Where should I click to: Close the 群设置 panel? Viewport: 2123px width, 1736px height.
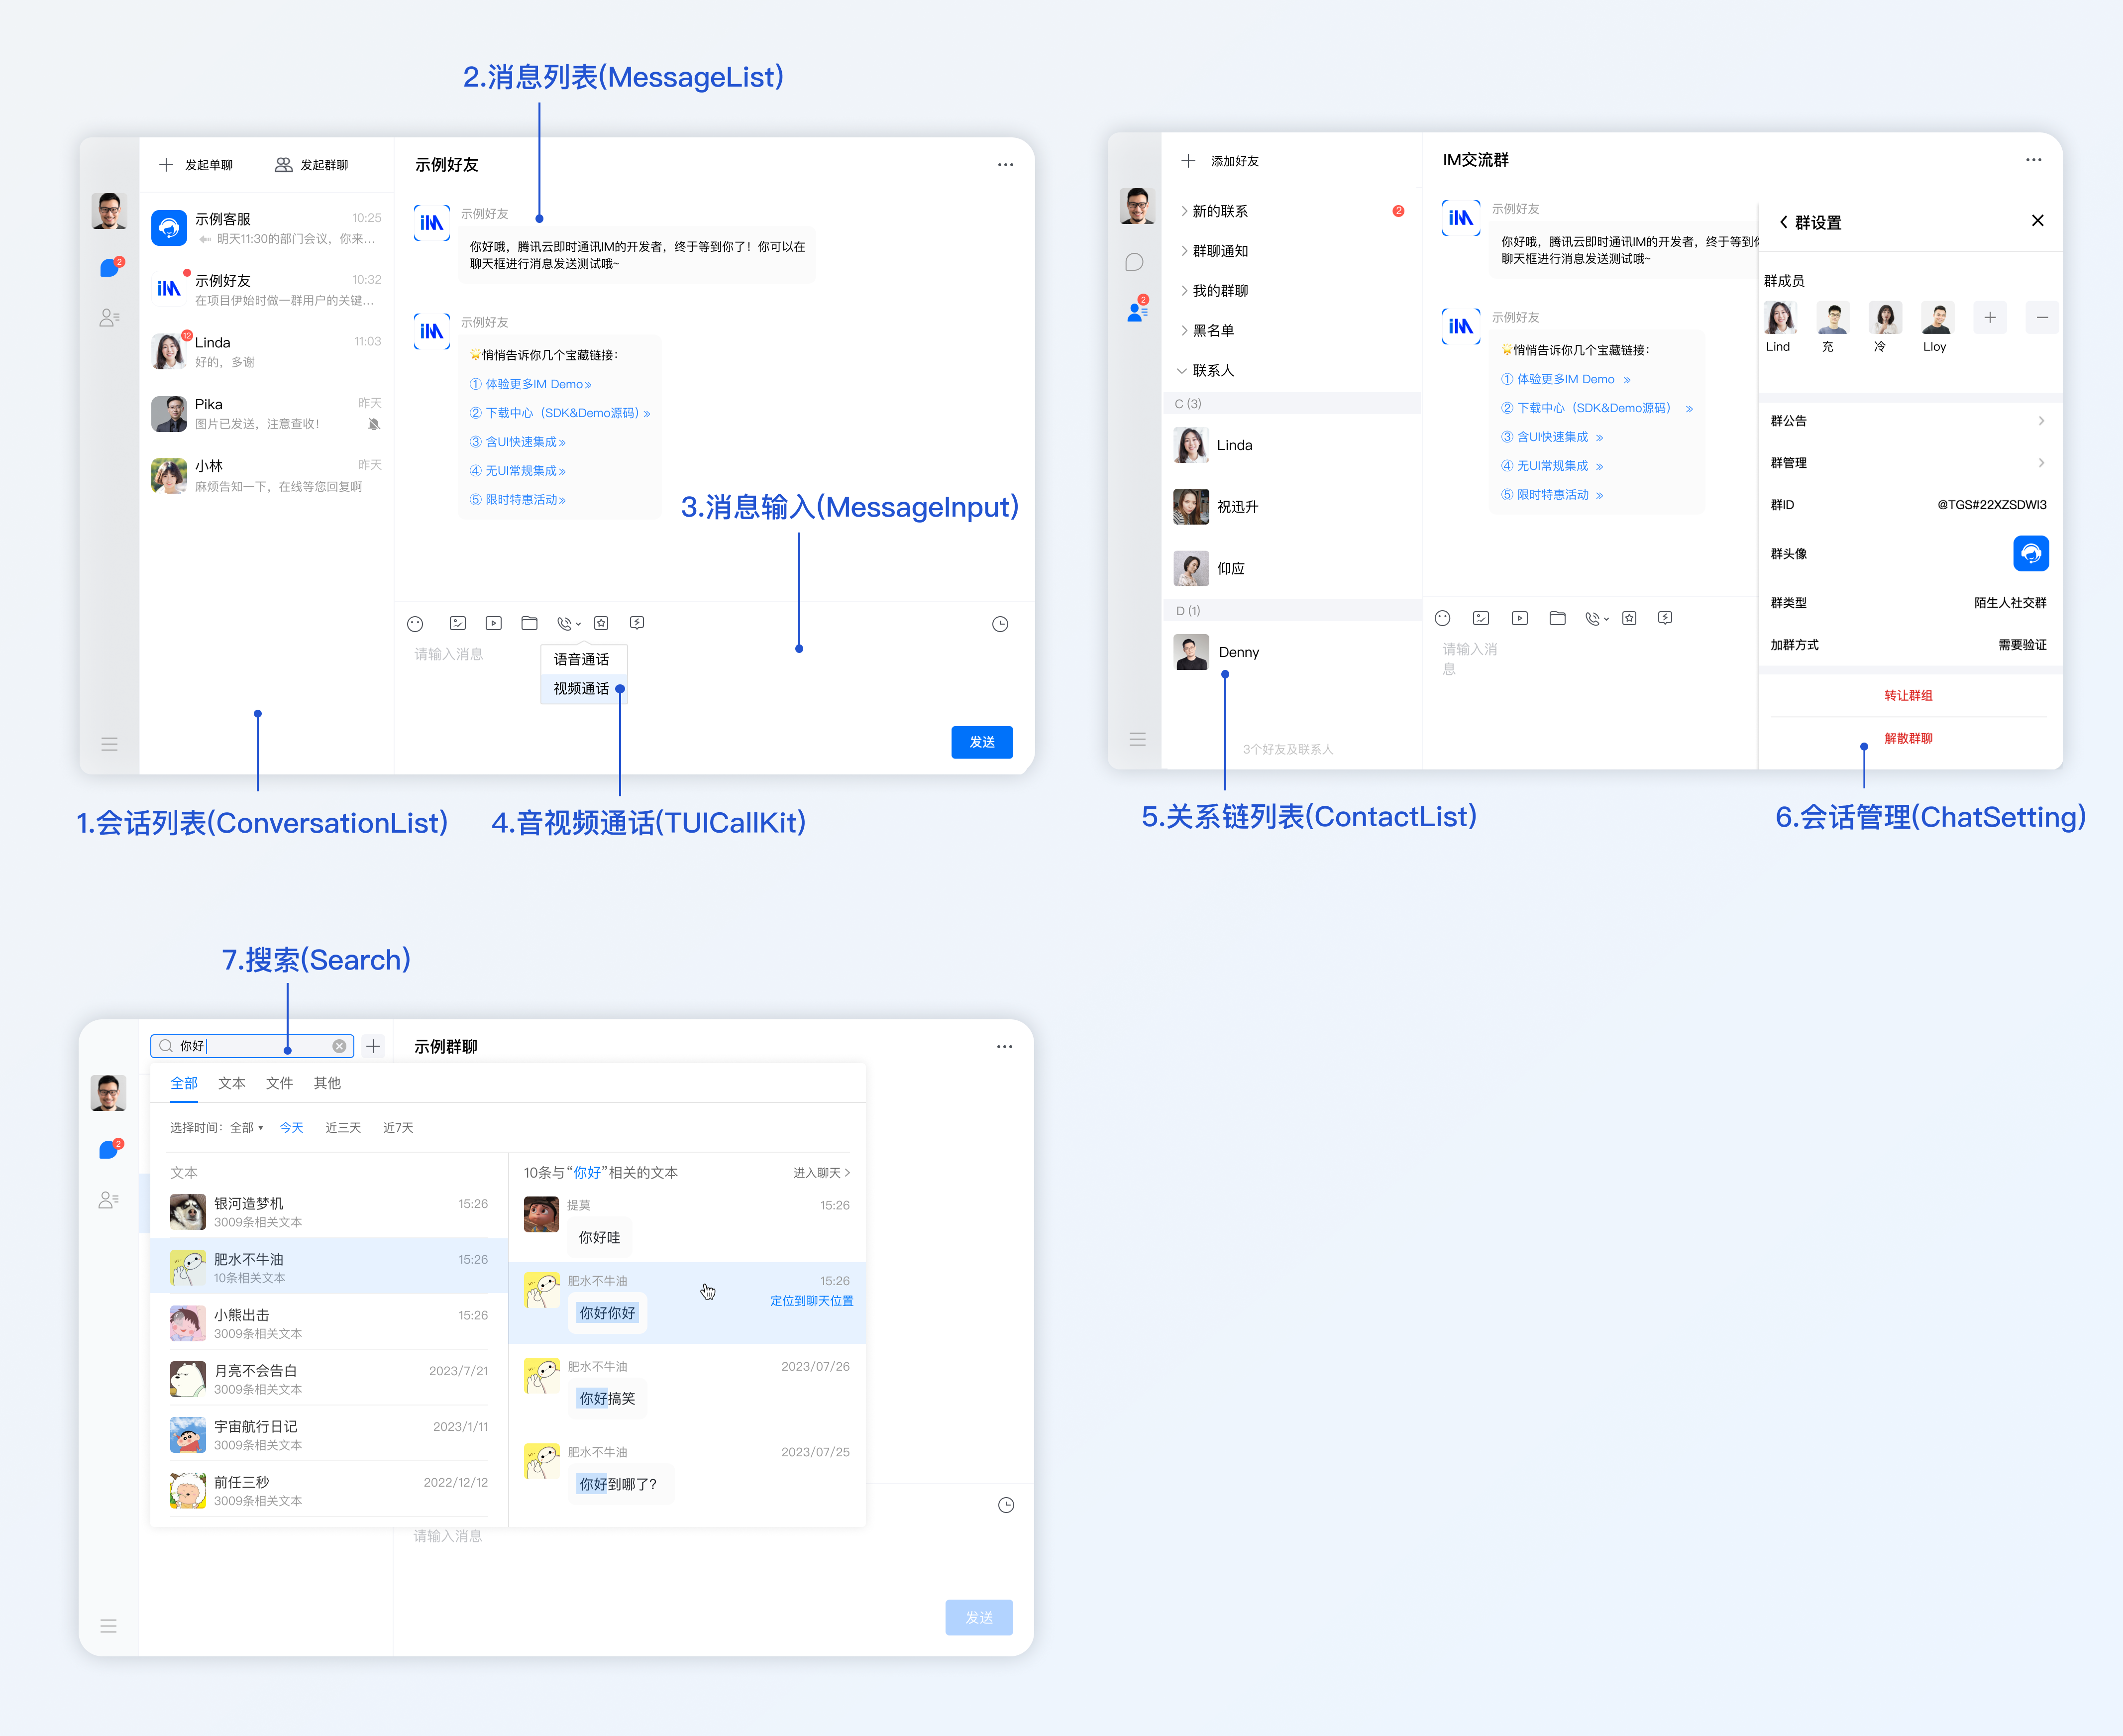pos(2037,221)
